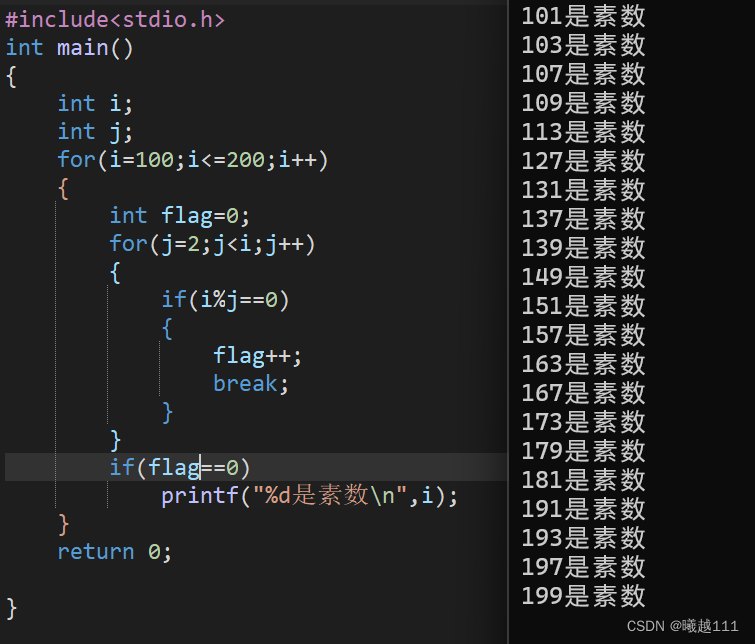Click output line '137是素数'
The width and height of the screenshot is (755, 644).
pyautogui.click(x=583, y=219)
